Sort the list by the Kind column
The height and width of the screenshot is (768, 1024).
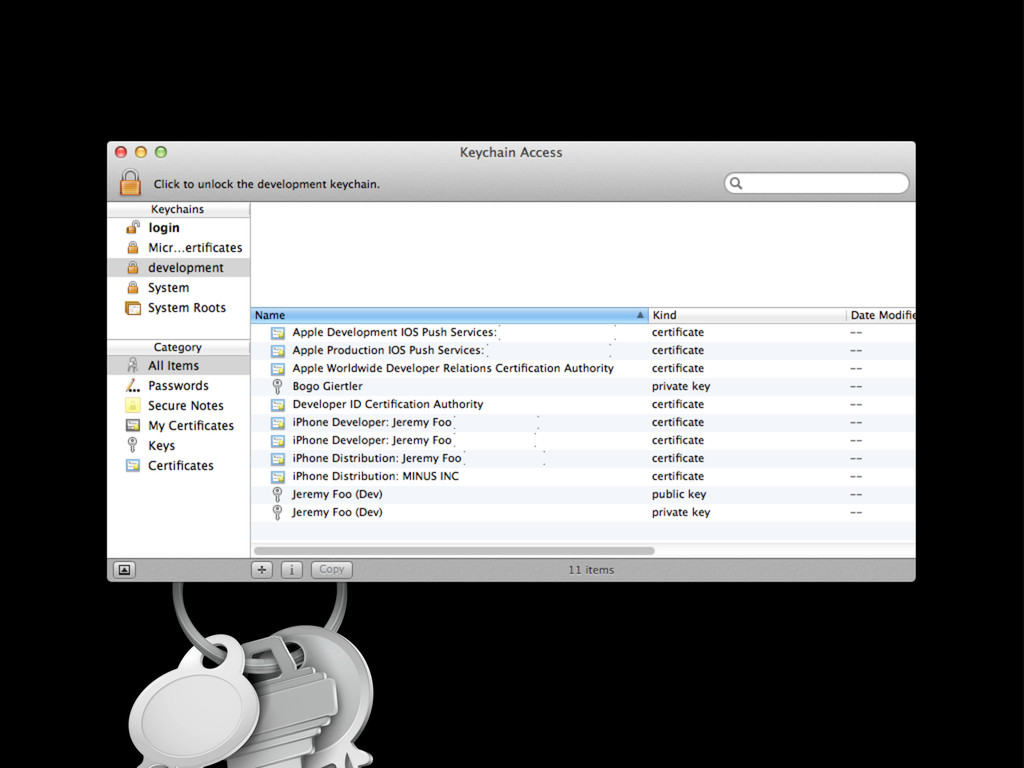[747, 315]
